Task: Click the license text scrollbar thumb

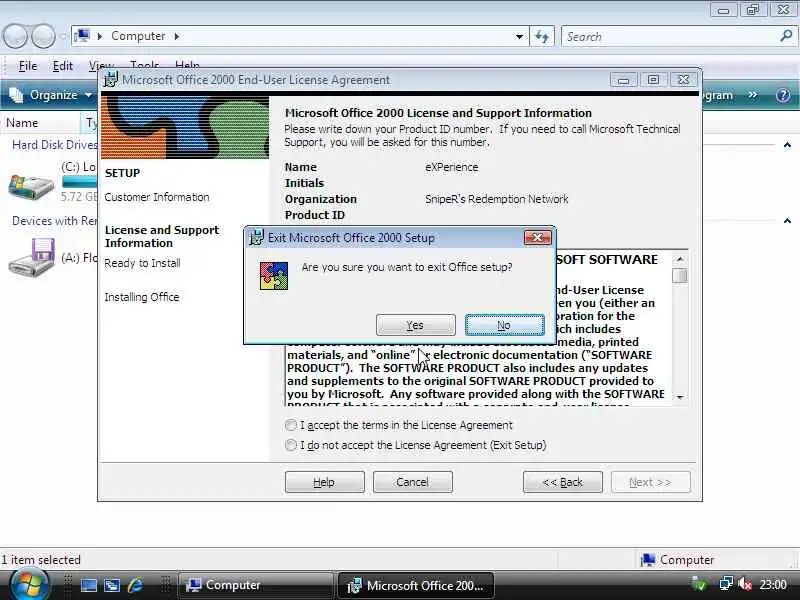Action: point(680,276)
